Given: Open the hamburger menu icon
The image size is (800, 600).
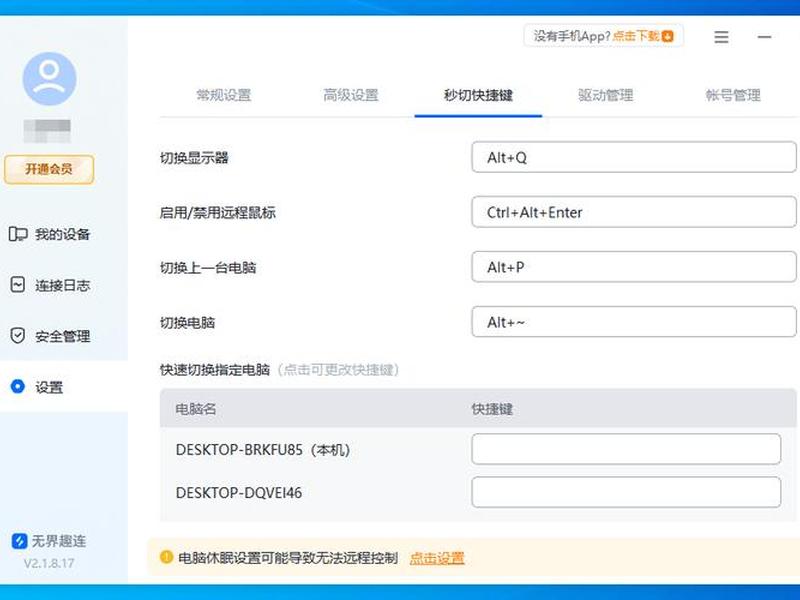Looking at the screenshot, I should [721, 37].
